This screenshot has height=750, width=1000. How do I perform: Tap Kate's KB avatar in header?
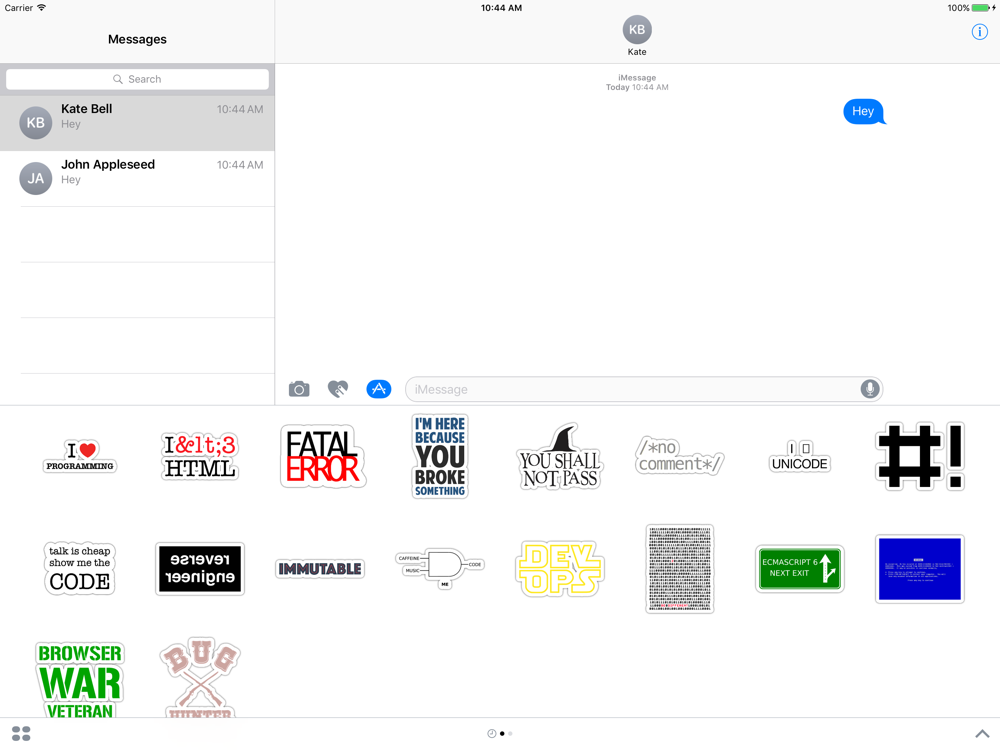[636, 29]
